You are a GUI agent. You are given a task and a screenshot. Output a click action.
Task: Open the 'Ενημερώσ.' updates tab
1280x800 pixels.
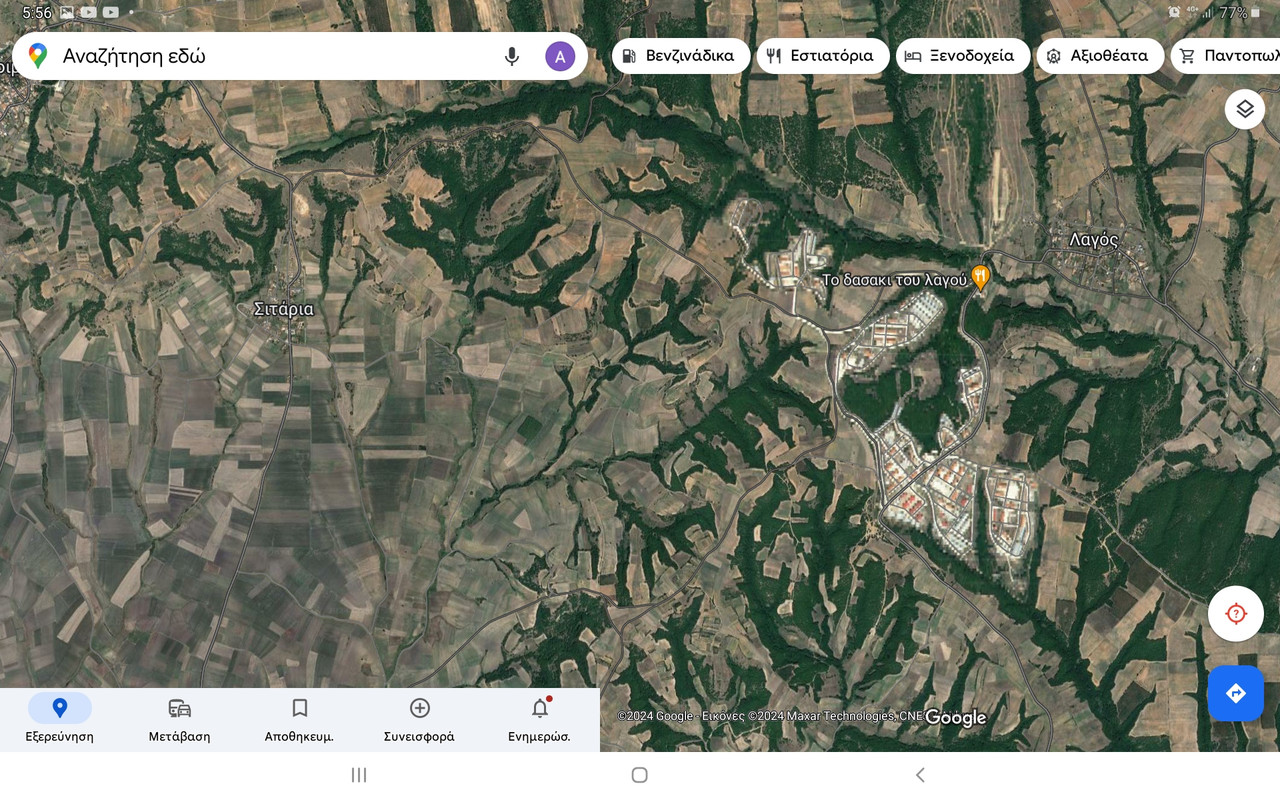coord(540,720)
